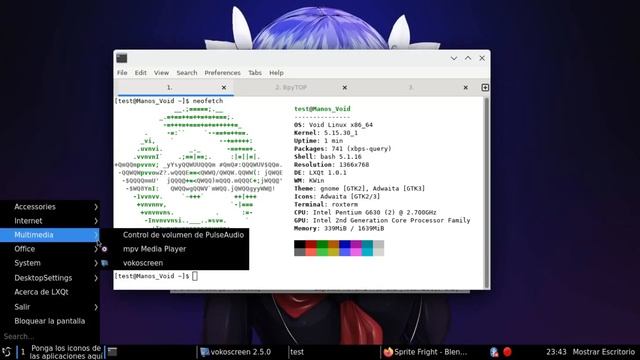The width and height of the screenshot is (640, 360).
Task: Switch to terminal tab 1
Action: pos(169,87)
